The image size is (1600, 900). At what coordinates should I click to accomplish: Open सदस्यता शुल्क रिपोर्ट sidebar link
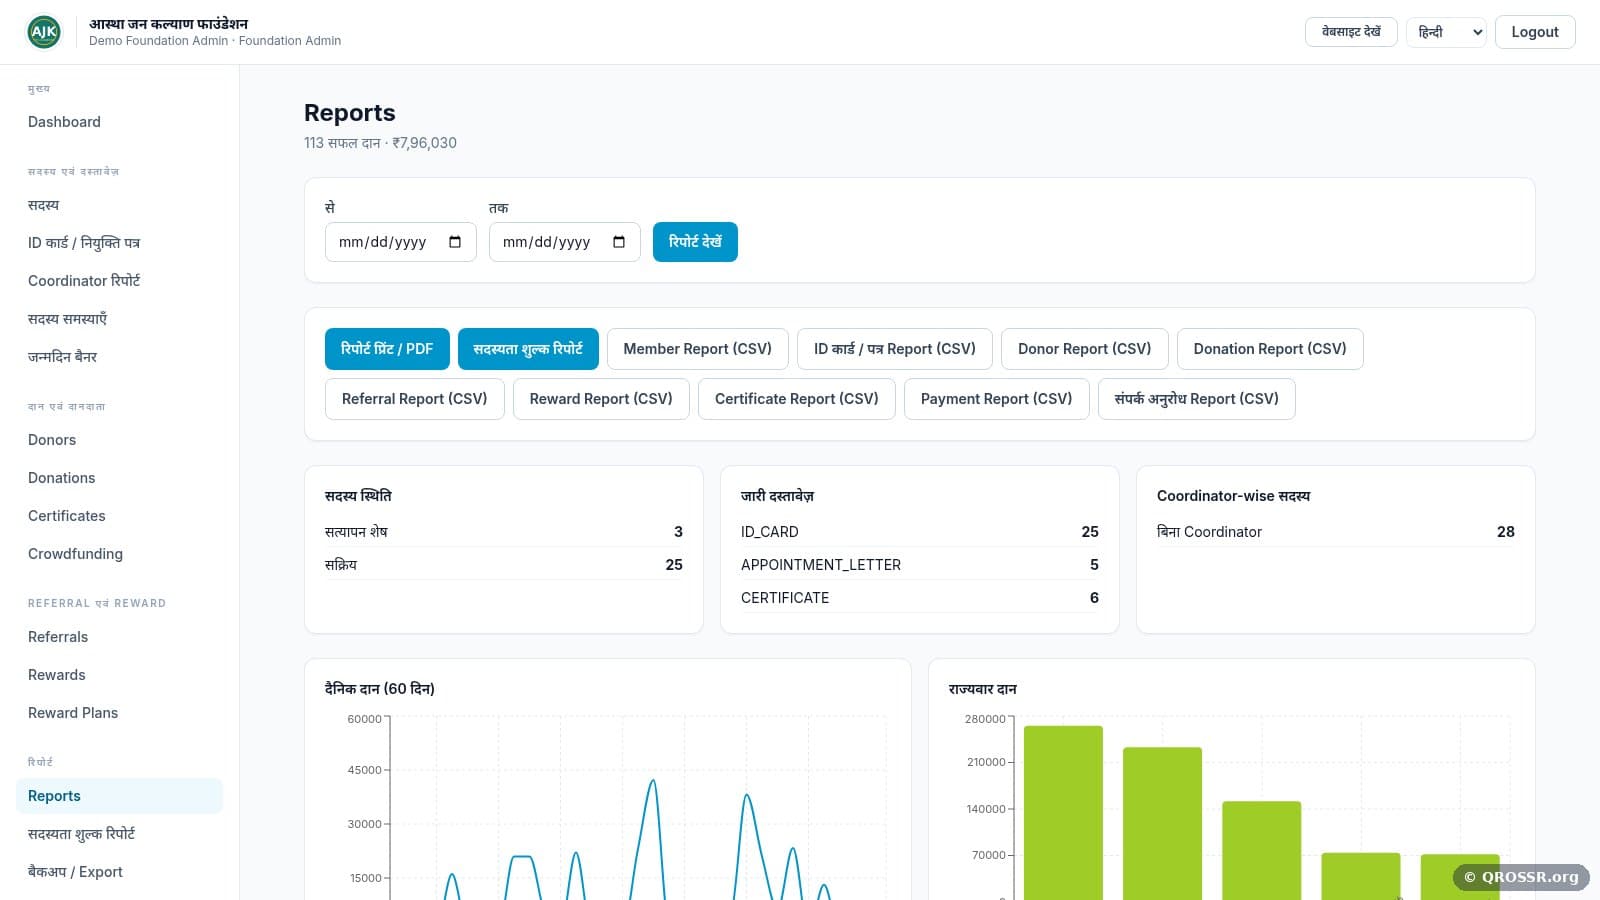119,834
